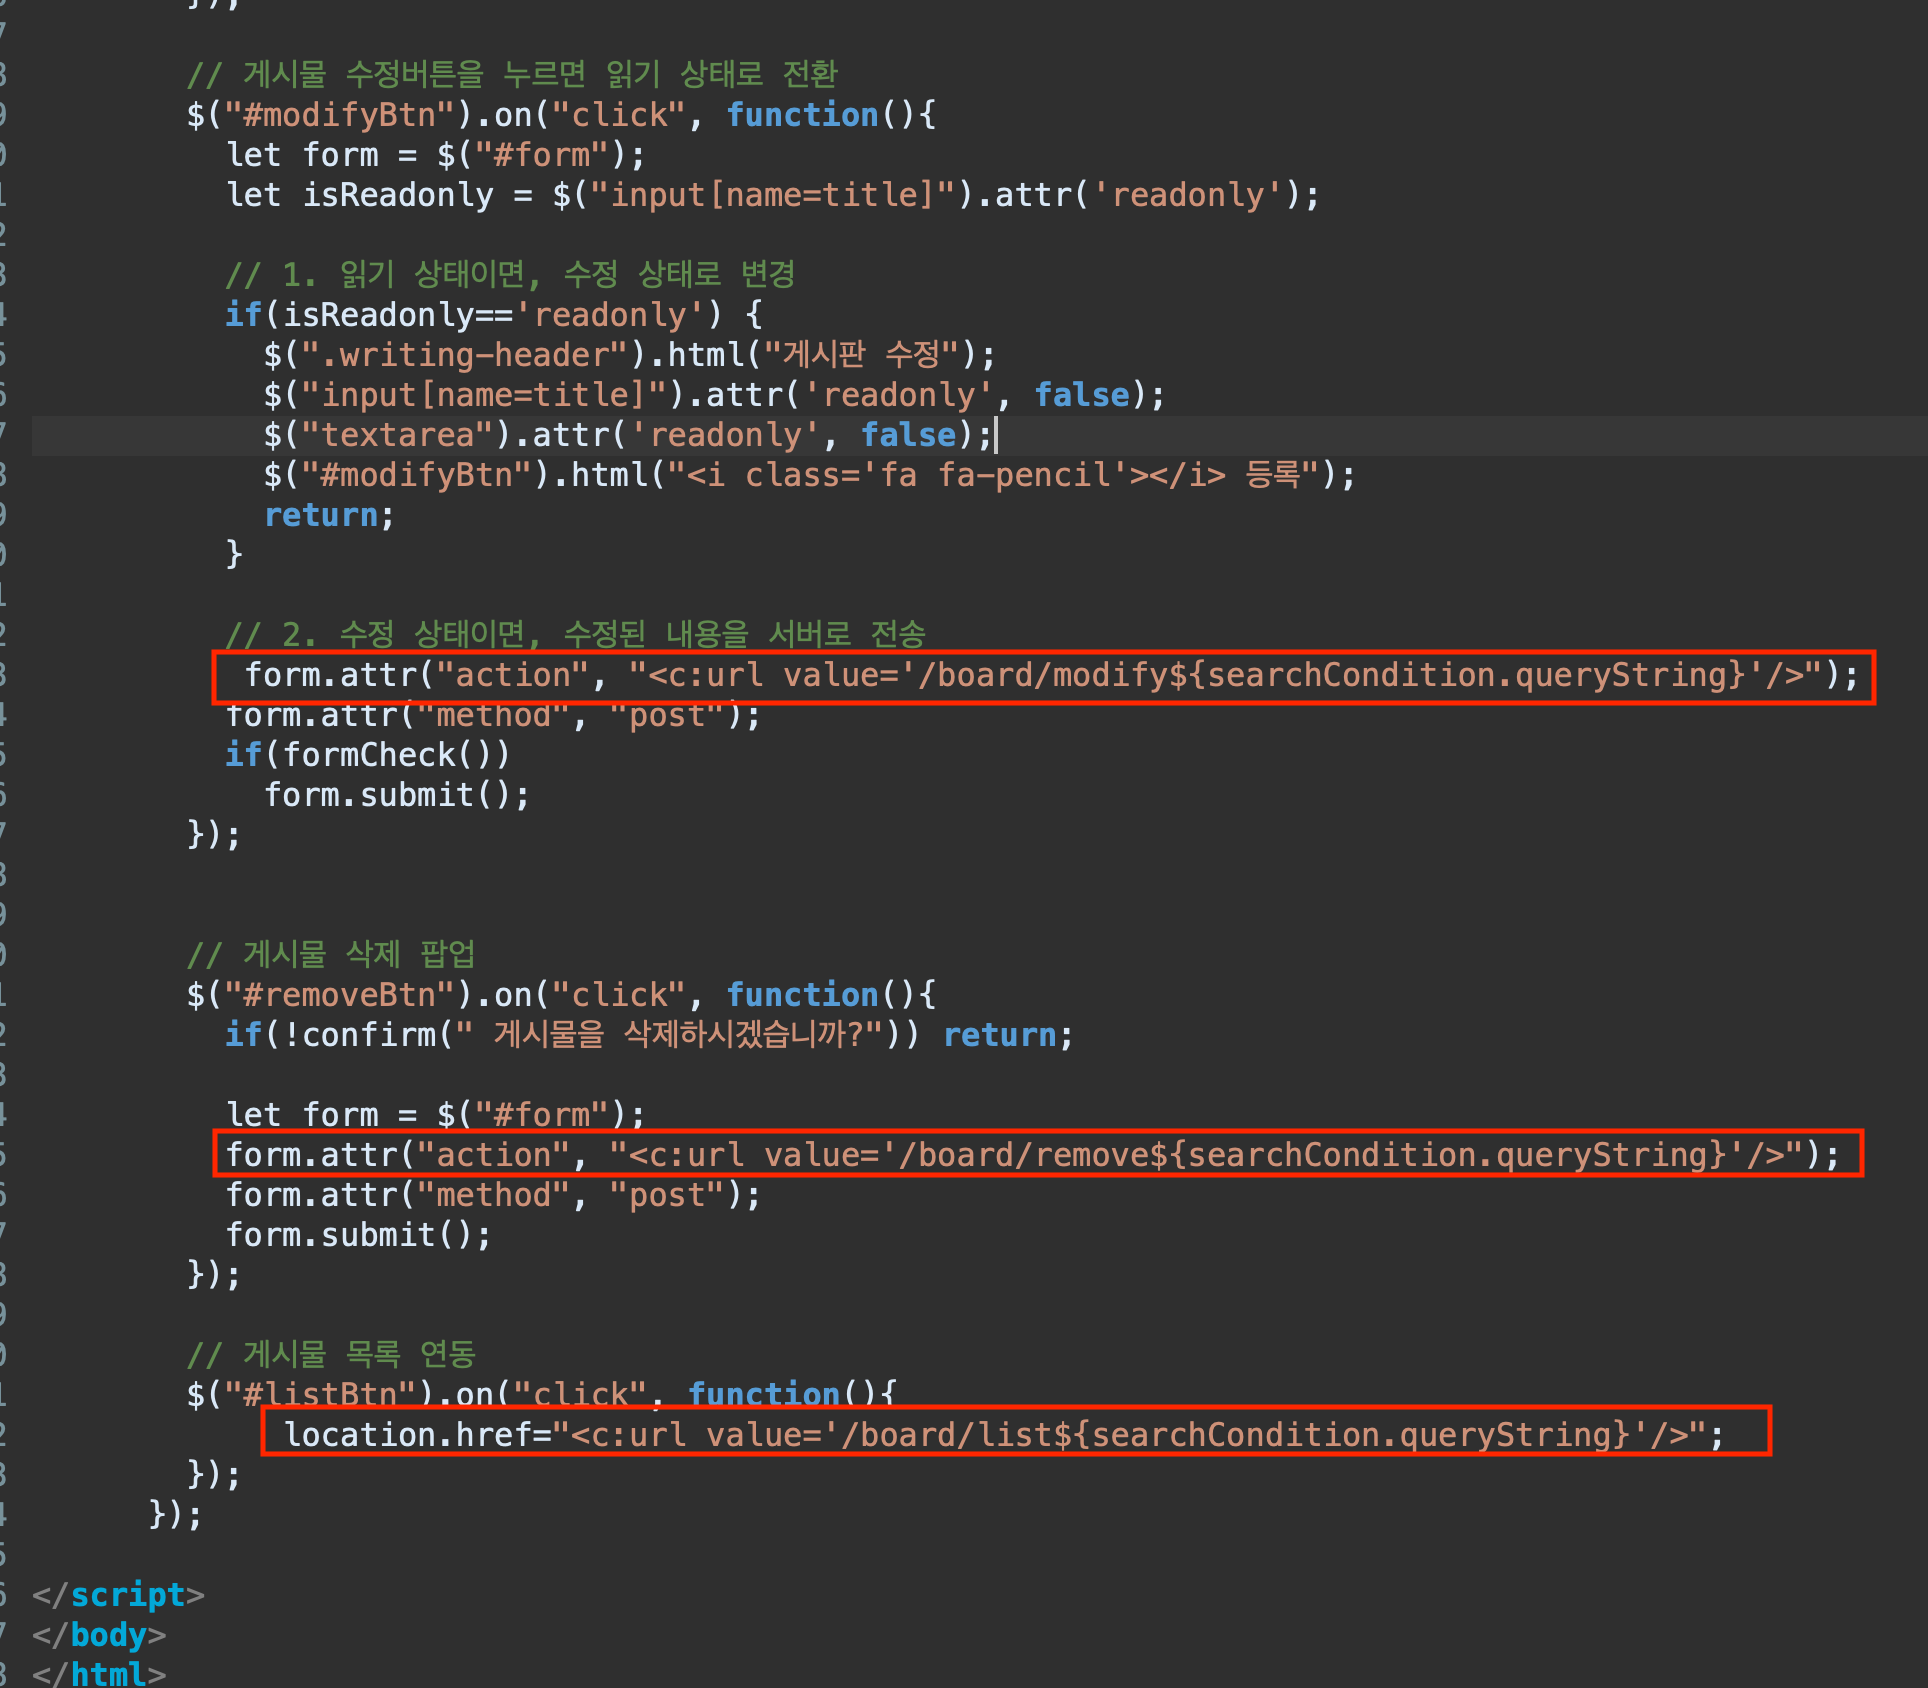
Task: Click the confirm delete message line
Action: [648, 1035]
